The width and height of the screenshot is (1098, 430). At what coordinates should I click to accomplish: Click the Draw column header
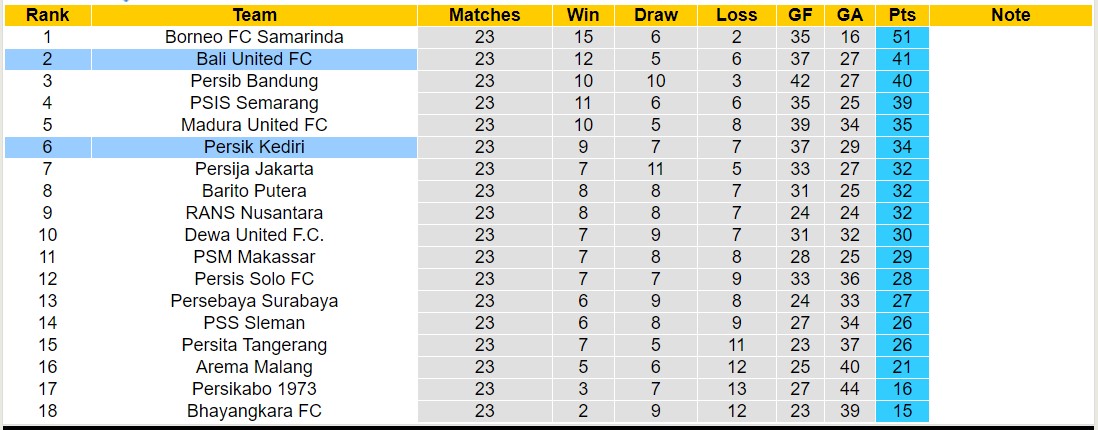pos(655,15)
